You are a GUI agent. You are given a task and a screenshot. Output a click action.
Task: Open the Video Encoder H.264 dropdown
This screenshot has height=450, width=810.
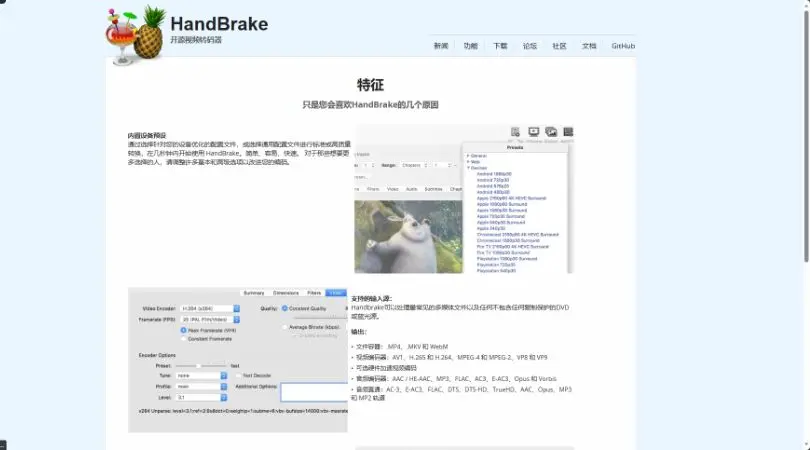pyautogui.click(x=210, y=308)
